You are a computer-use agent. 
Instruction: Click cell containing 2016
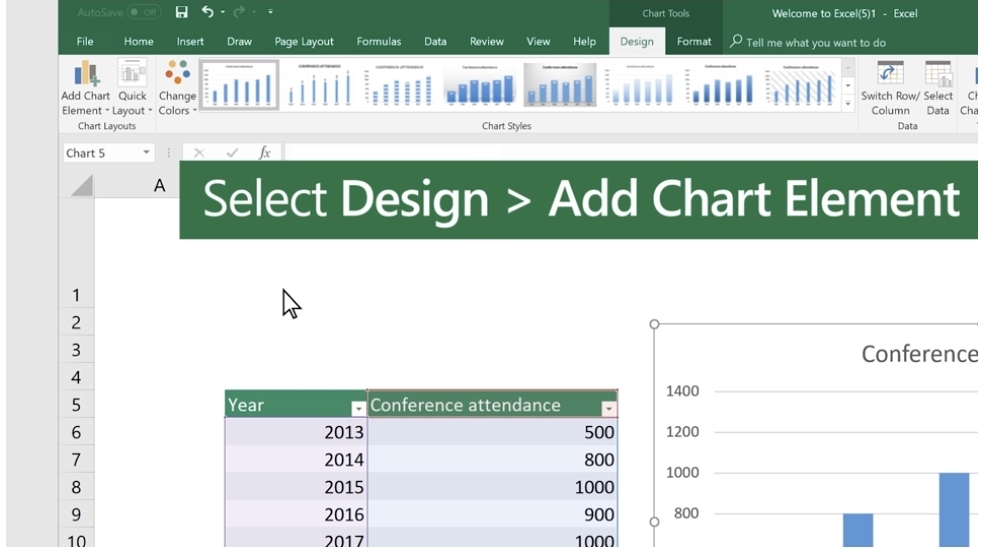click(296, 514)
